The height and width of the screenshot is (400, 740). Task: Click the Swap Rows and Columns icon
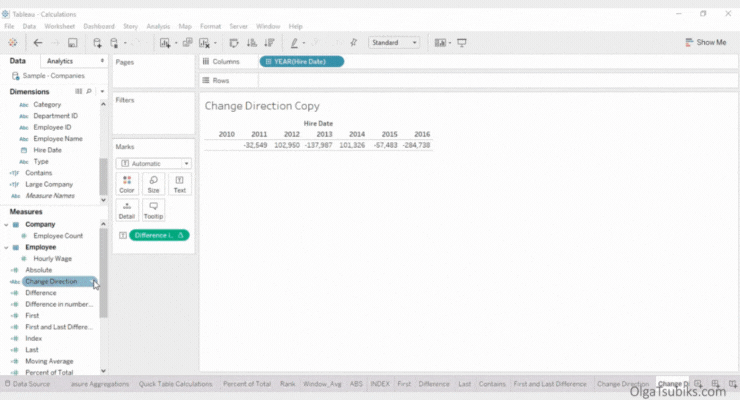click(x=234, y=43)
